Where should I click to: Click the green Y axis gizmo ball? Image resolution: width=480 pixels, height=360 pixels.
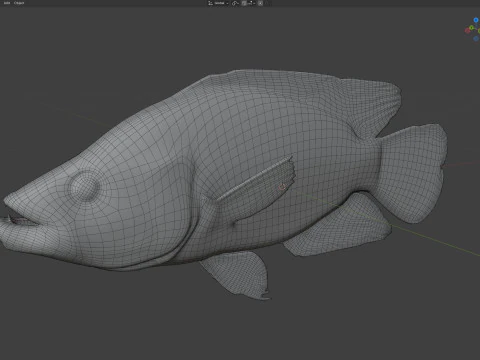coord(471,28)
